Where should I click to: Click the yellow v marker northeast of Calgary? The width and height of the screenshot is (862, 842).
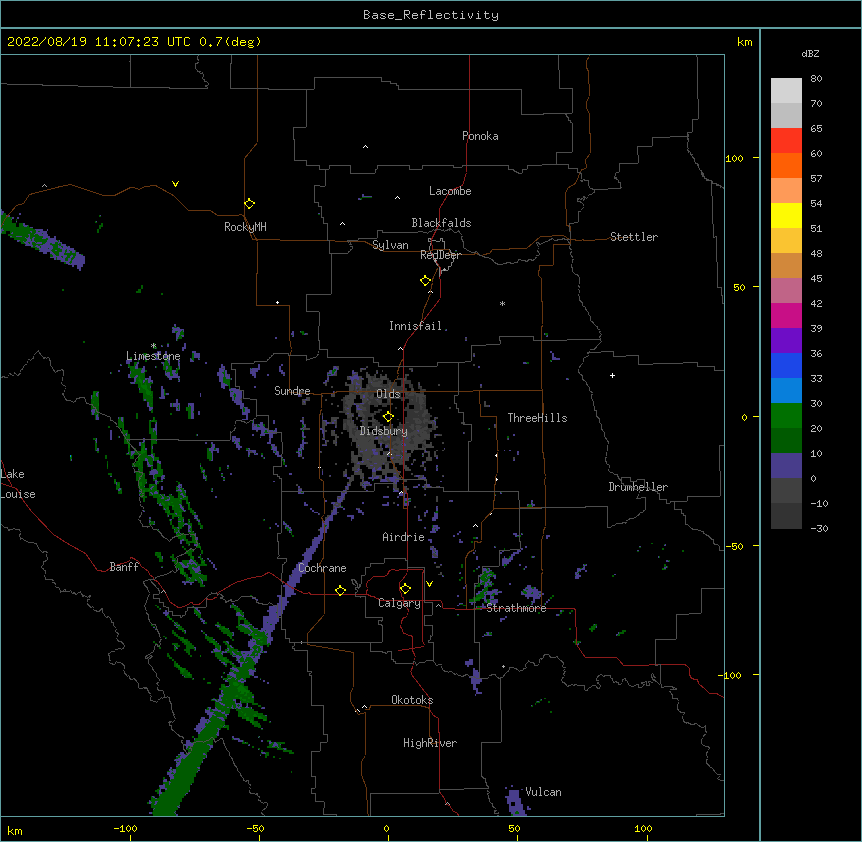[x=429, y=584]
